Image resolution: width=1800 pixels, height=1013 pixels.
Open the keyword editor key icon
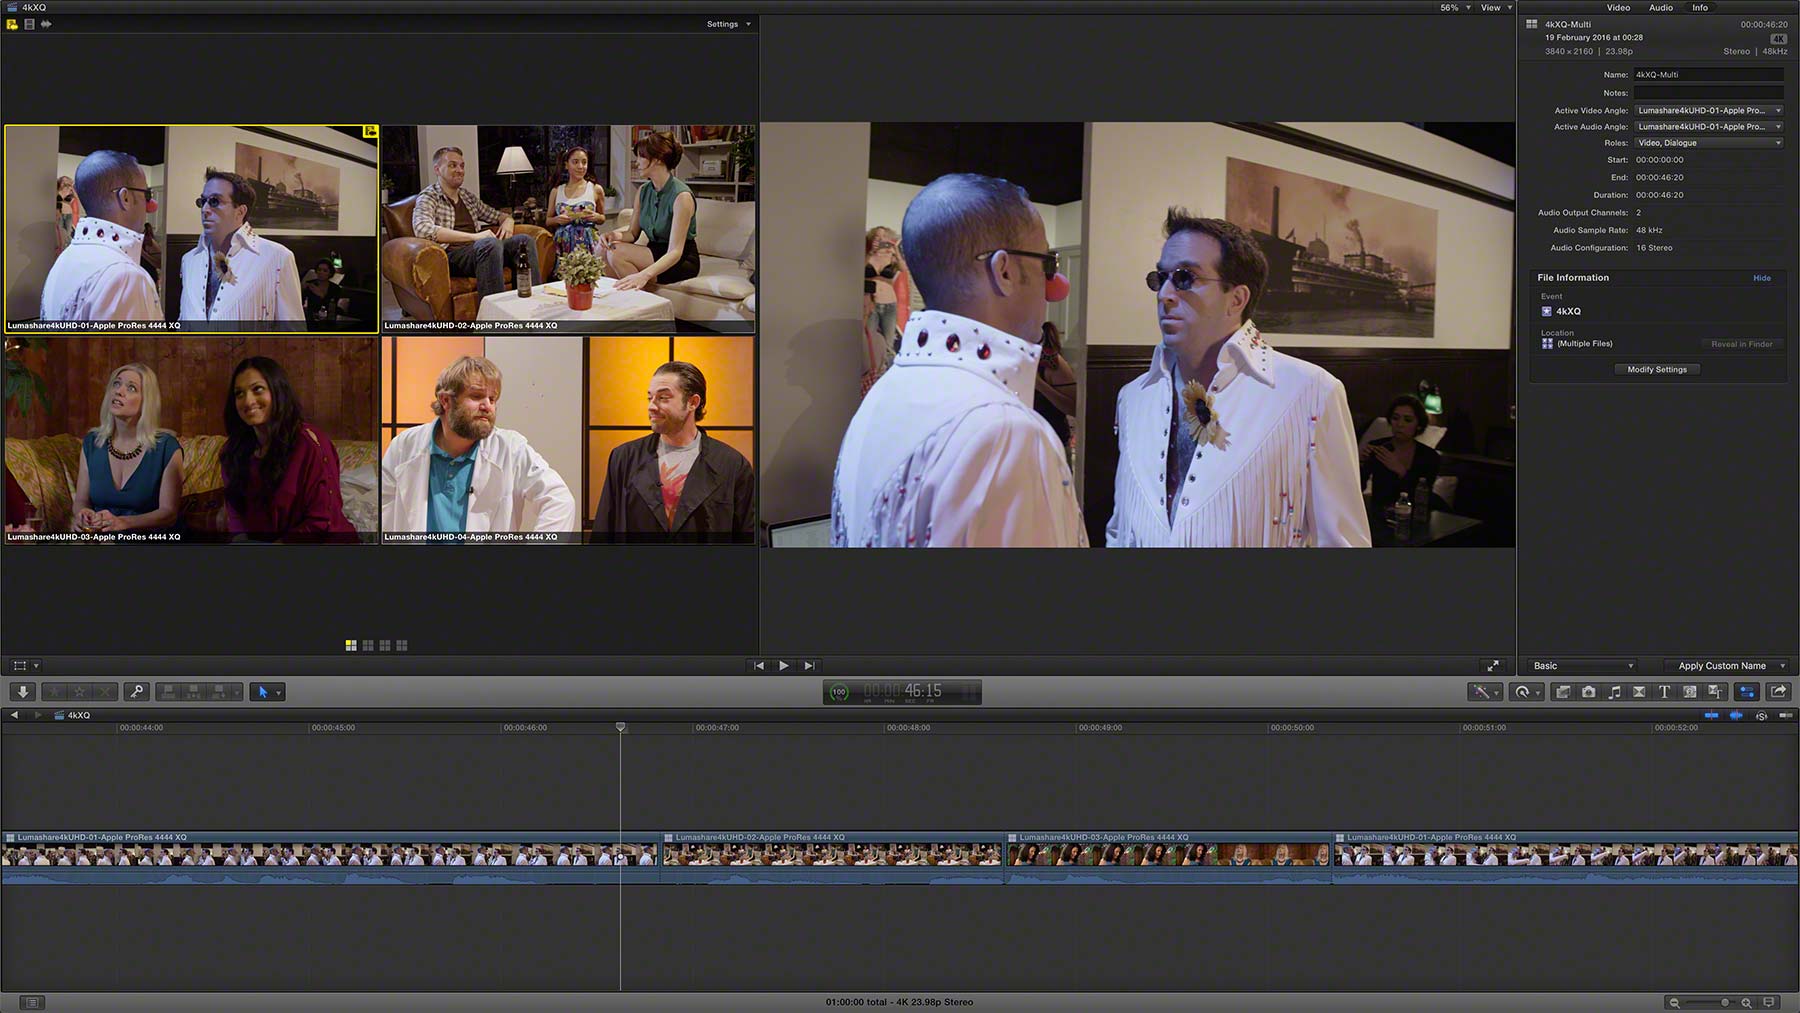click(137, 692)
